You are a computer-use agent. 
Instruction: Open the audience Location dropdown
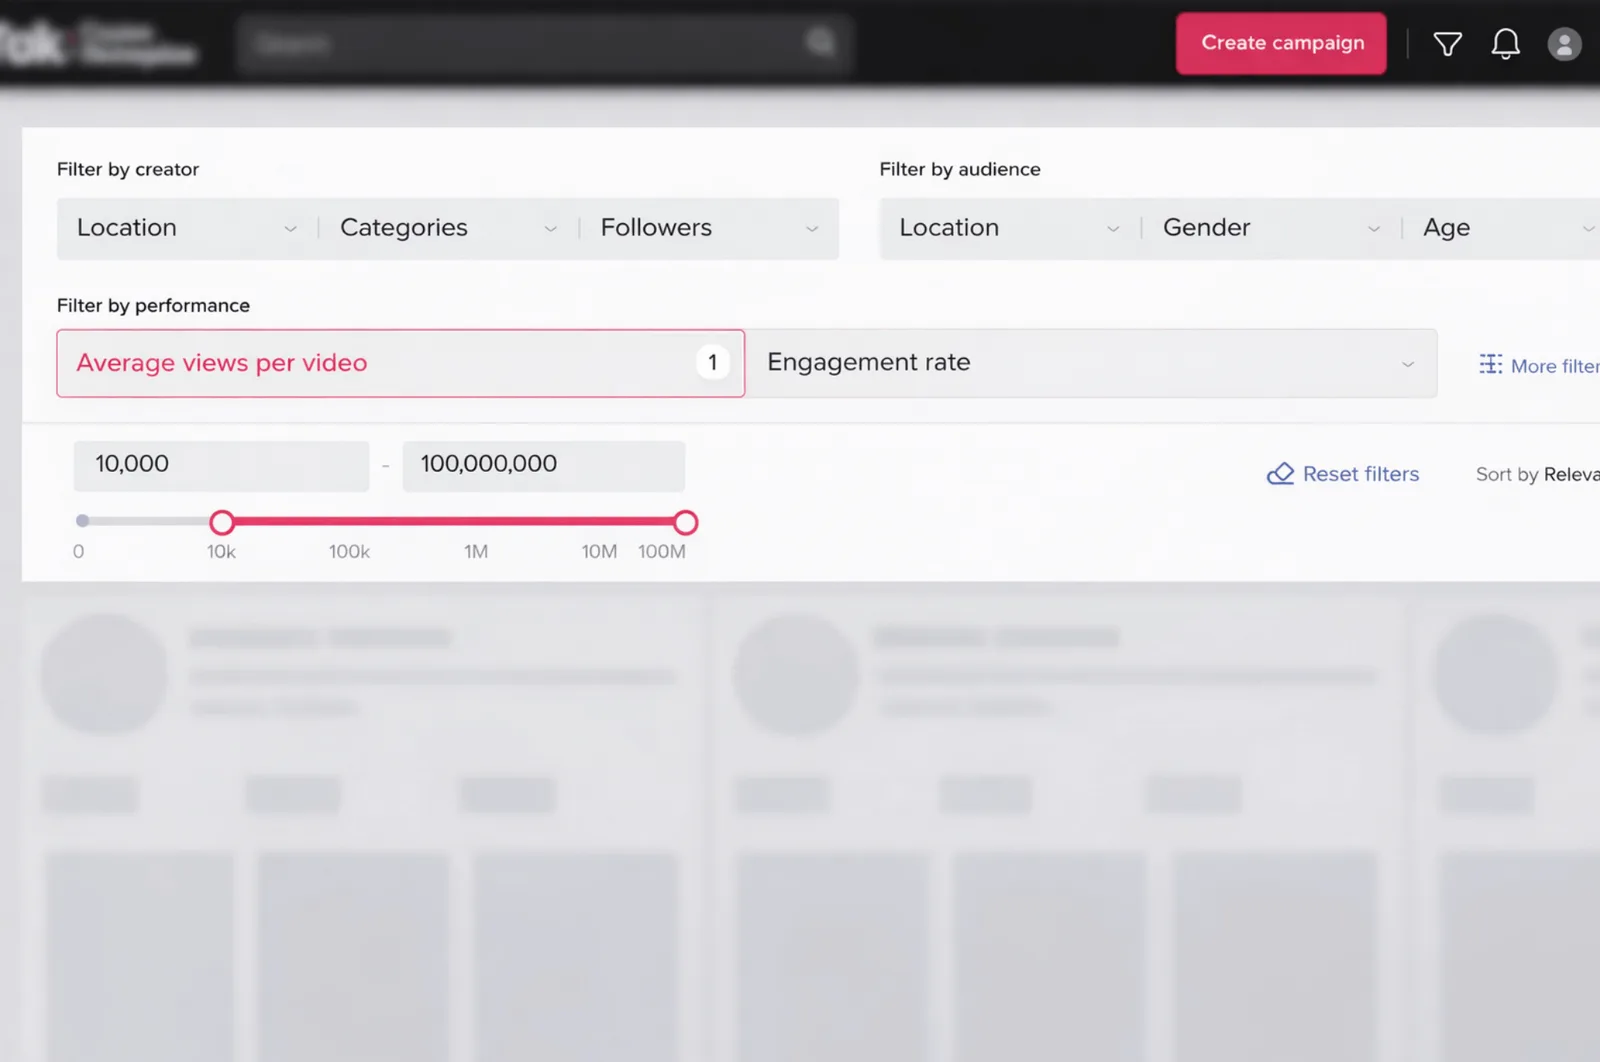coord(1009,228)
